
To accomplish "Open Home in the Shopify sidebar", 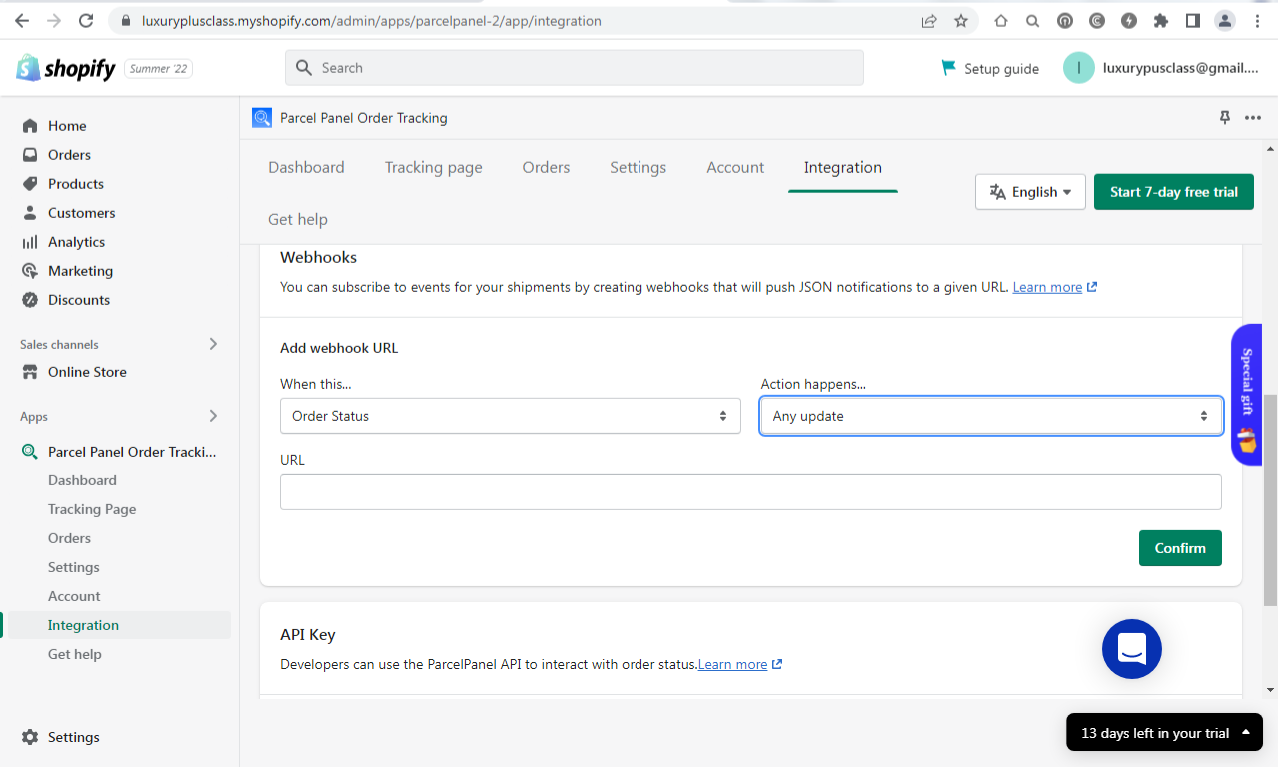I will coord(67,126).
